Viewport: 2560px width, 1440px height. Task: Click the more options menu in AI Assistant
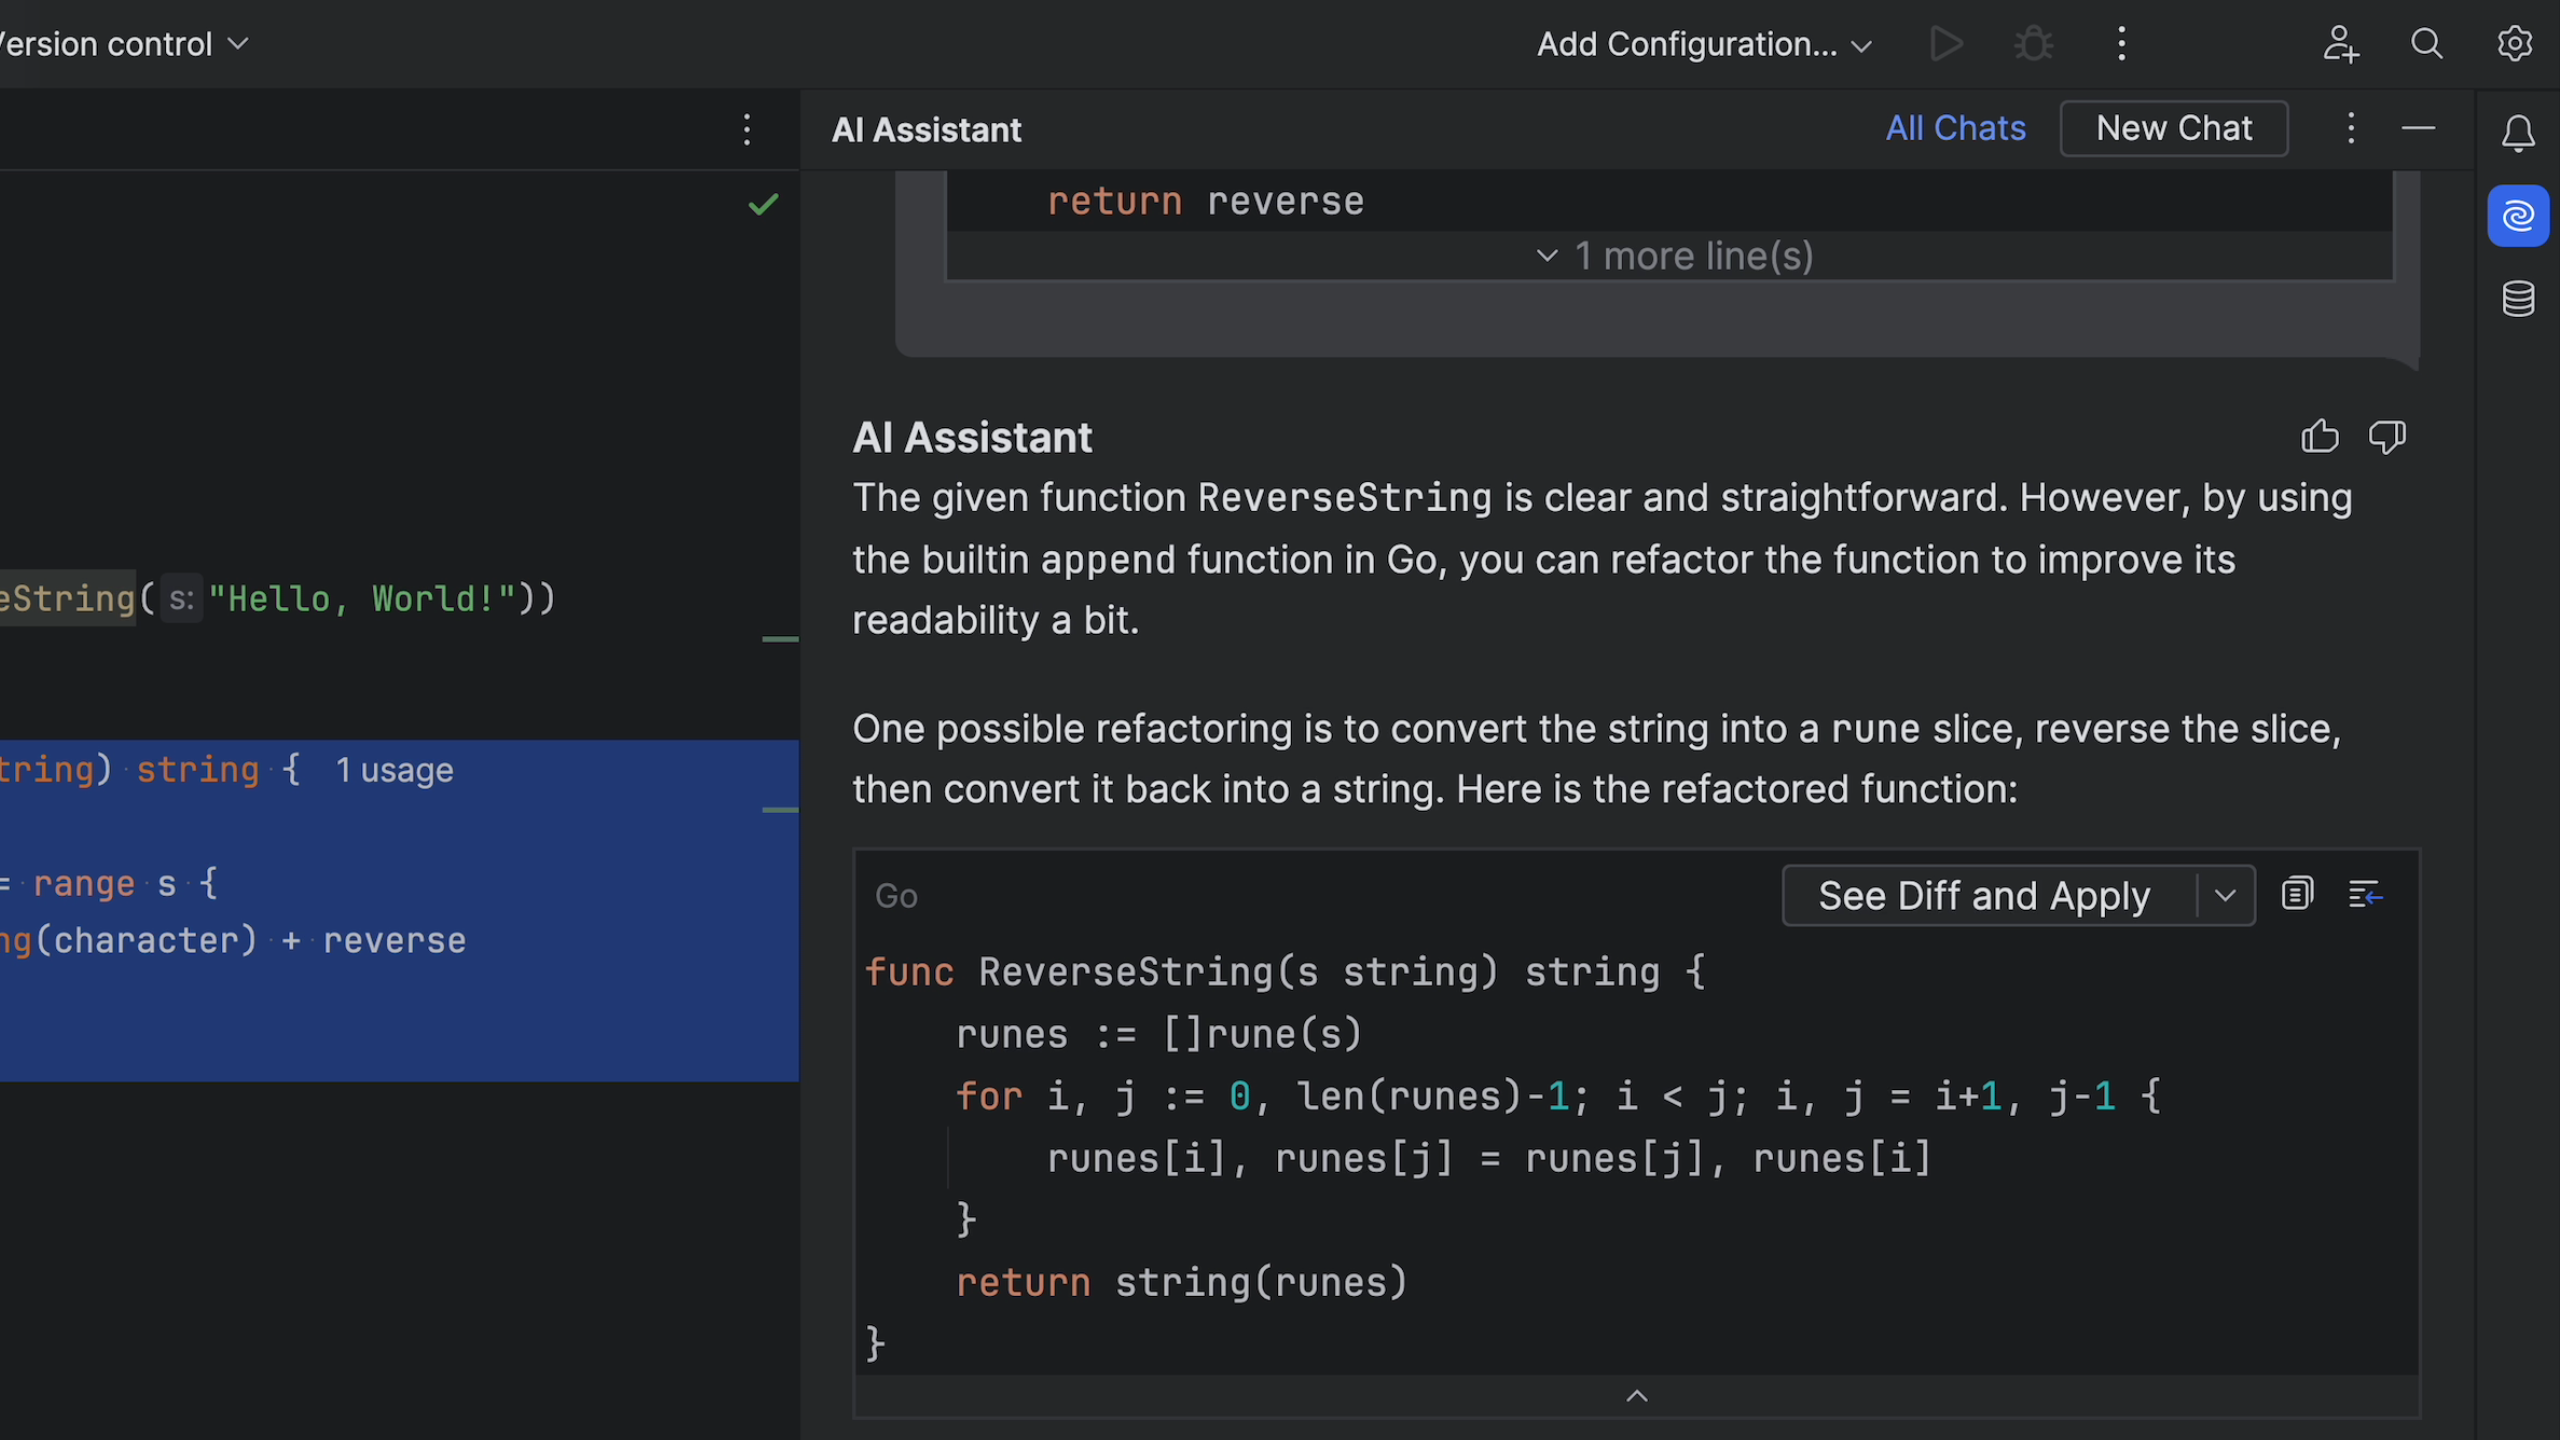(2351, 127)
